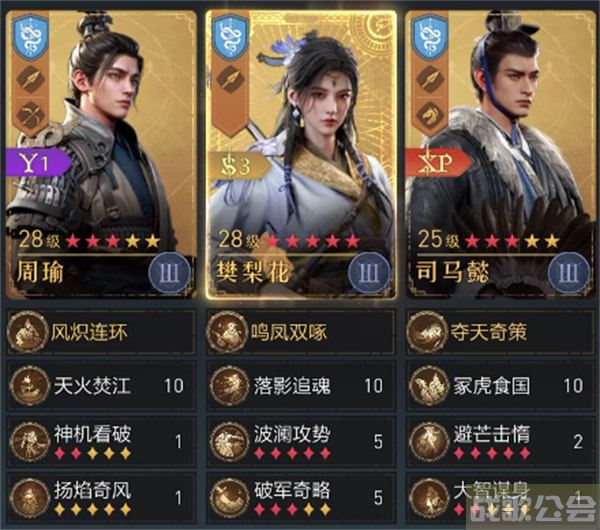Select the bow troop icon on 周瑜's card
Image resolution: width=600 pixels, height=530 pixels.
31,115
